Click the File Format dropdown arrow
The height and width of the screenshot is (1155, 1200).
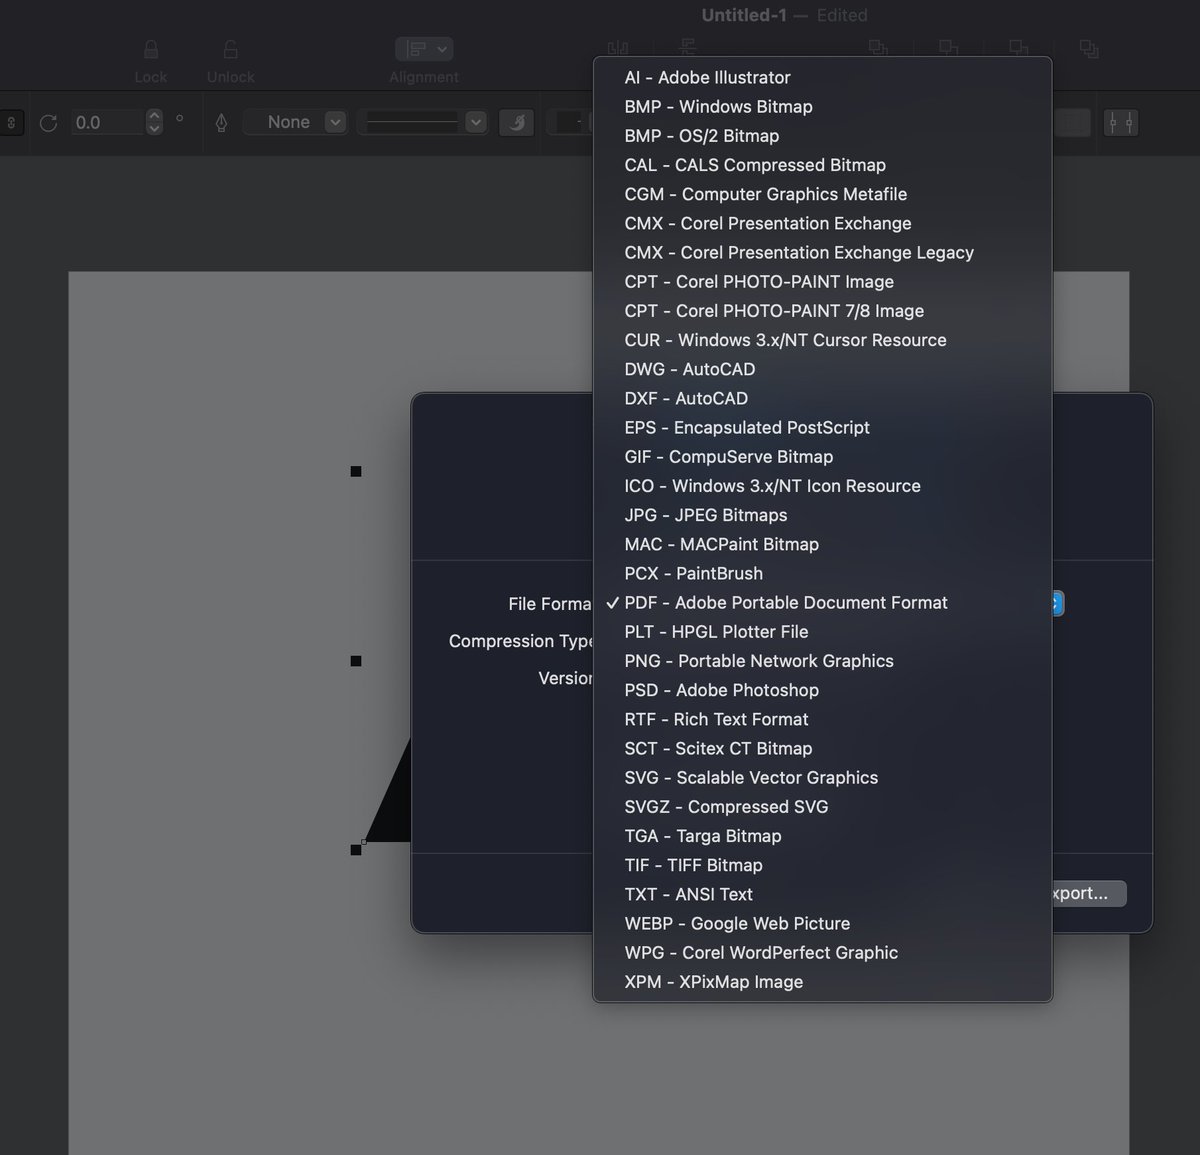[1058, 603]
